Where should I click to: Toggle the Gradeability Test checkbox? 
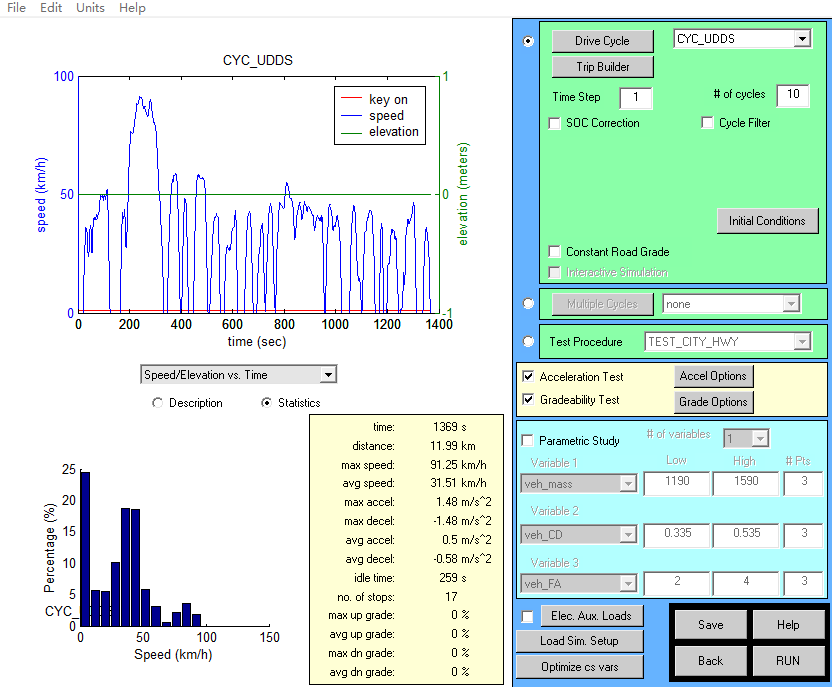click(528, 400)
